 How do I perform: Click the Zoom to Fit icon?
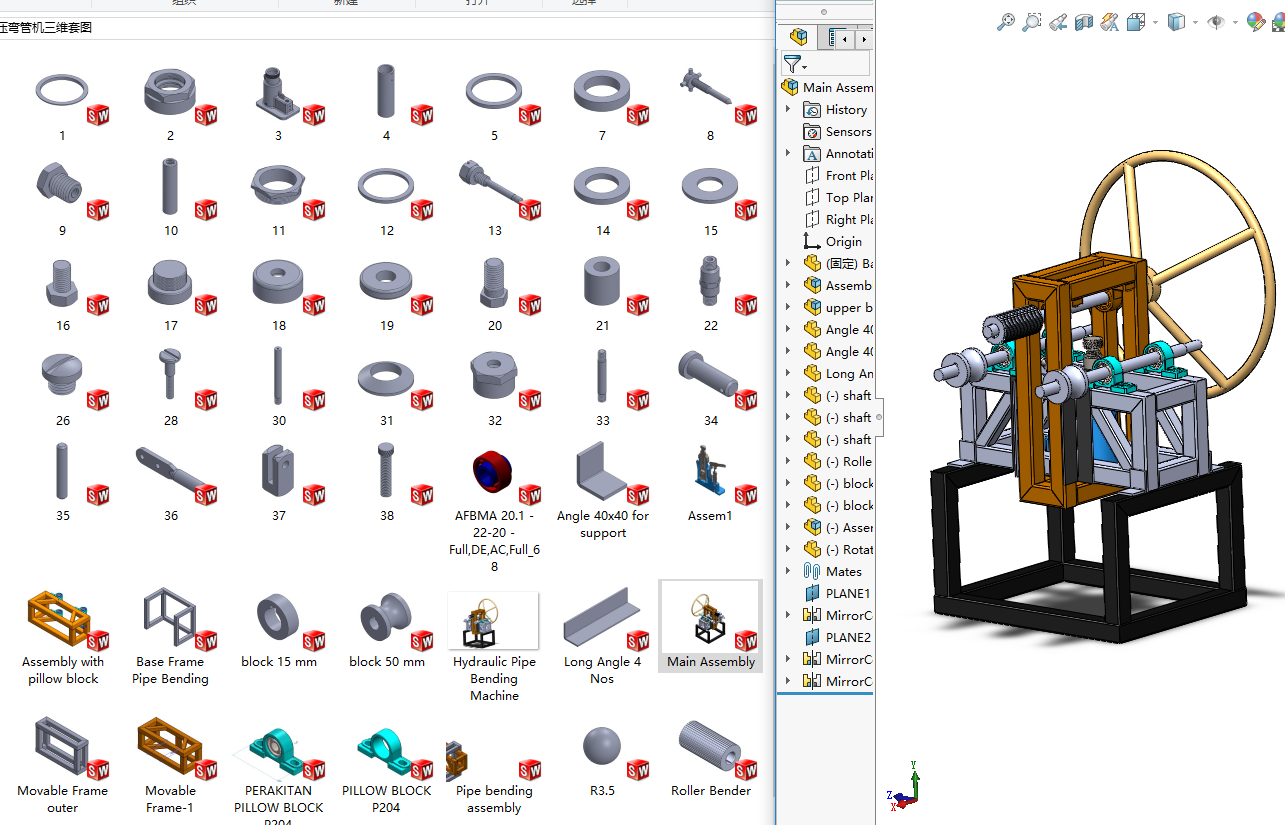click(x=1006, y=22)
